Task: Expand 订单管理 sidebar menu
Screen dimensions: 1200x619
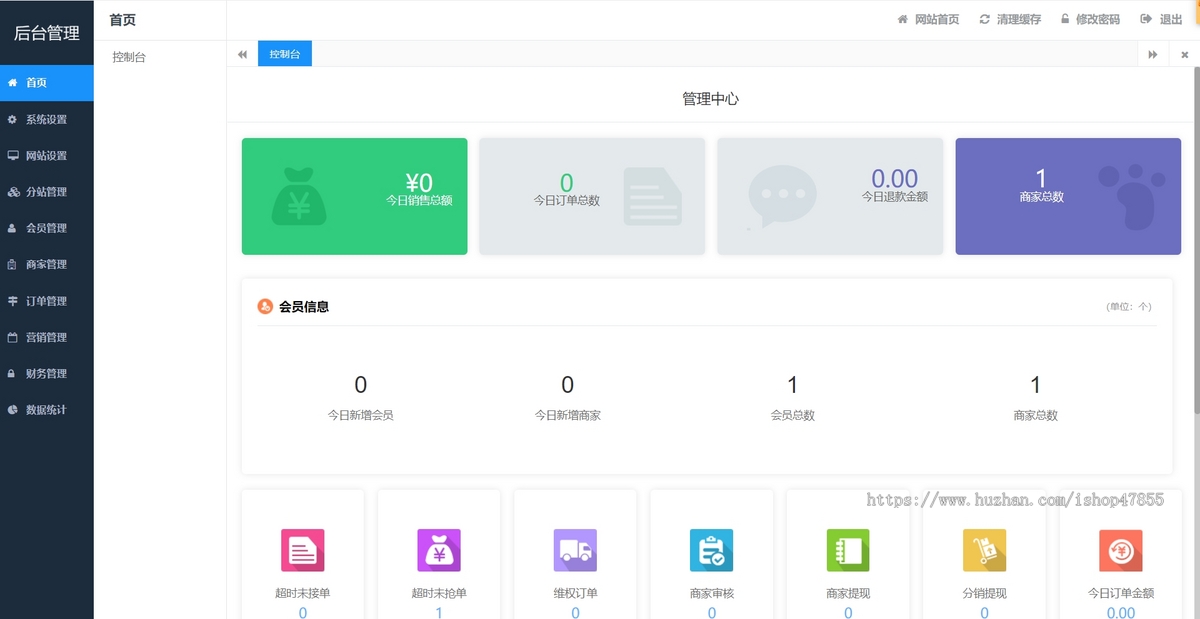Action: point(46,301)
